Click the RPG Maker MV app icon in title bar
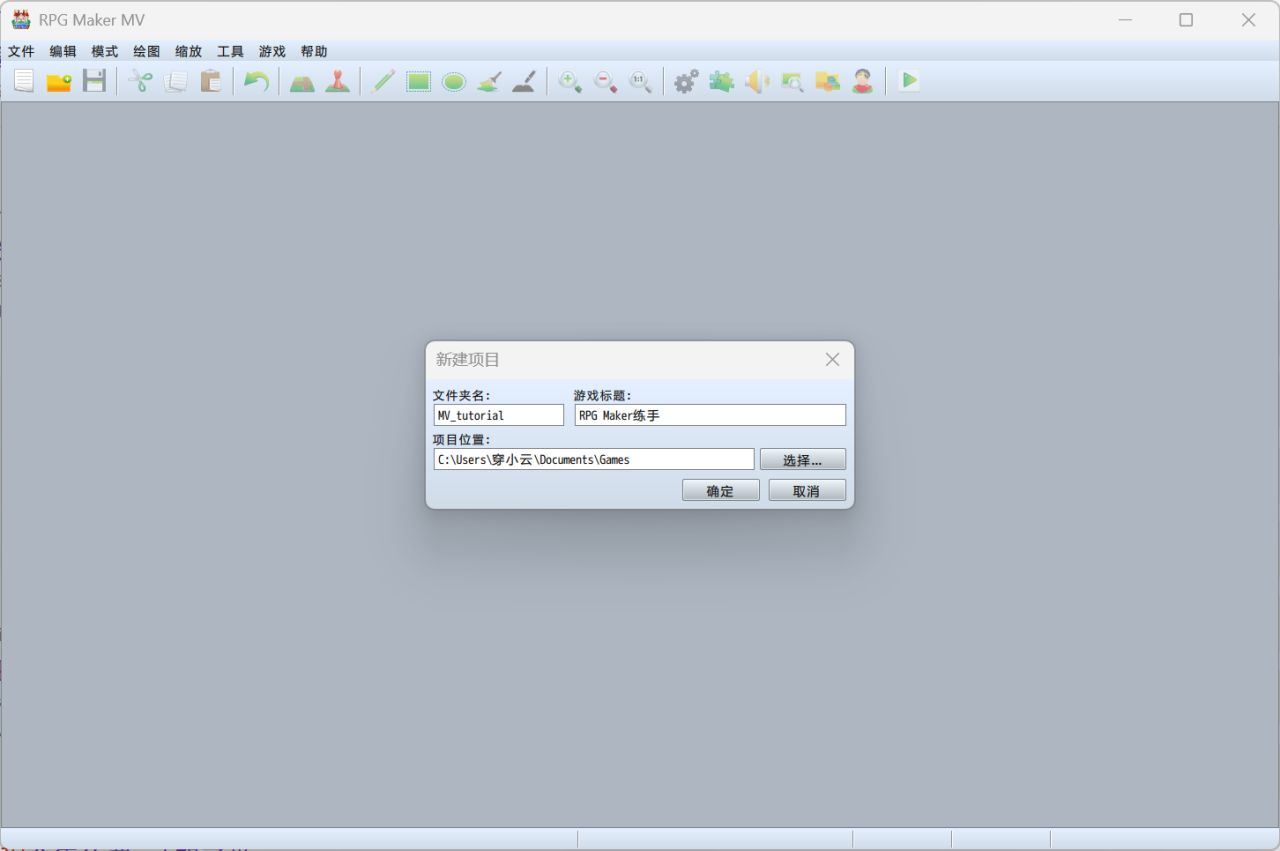The height and width of the screenshot is (851, 1280). (x=21, y=20)
